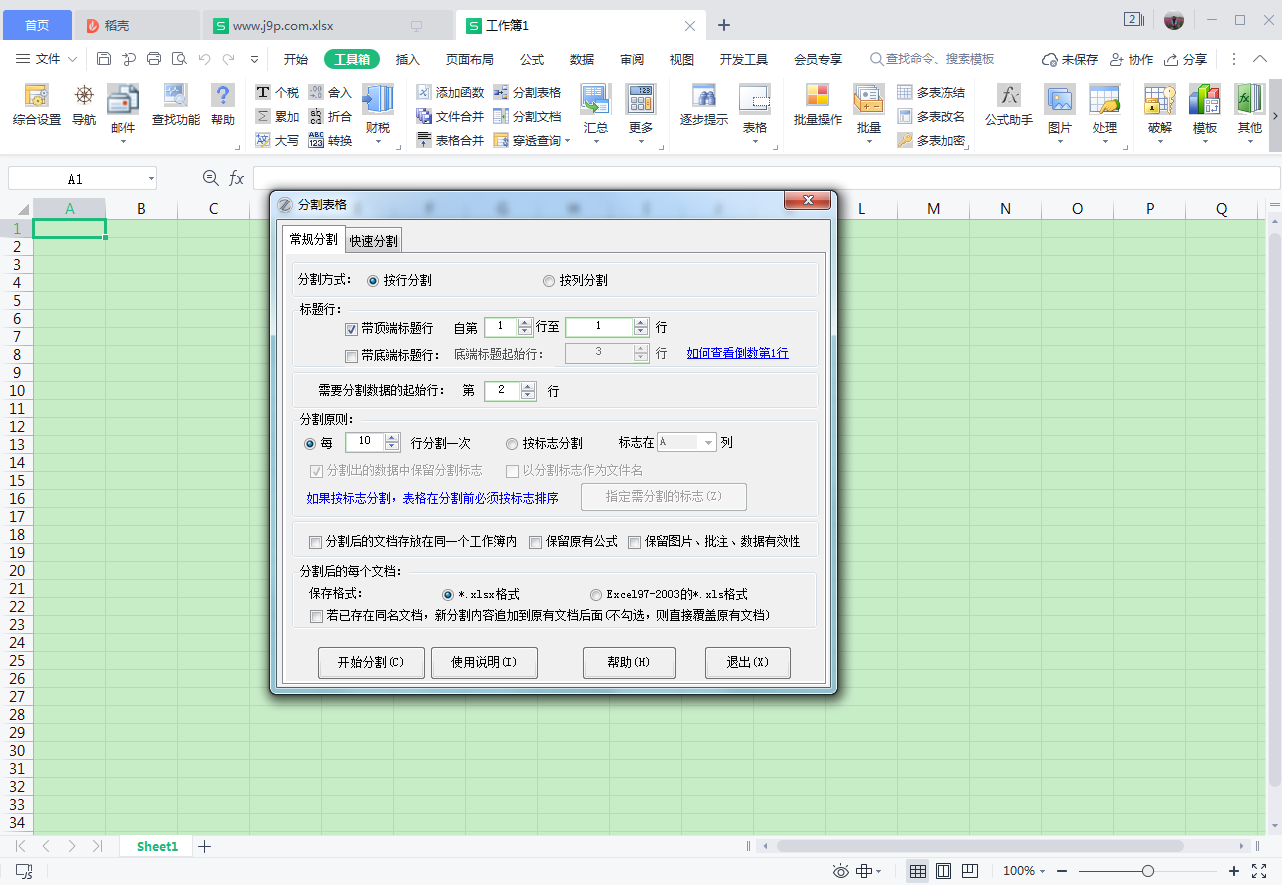Click 分割表格 in the ribbon
The image size is (1282, 885).
pos(527,93)
